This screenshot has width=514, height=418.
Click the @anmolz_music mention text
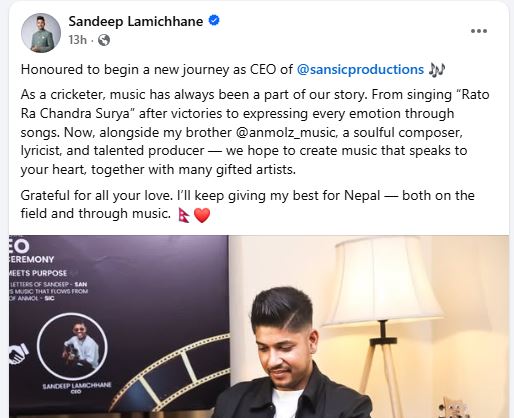[x=285, y=132]
